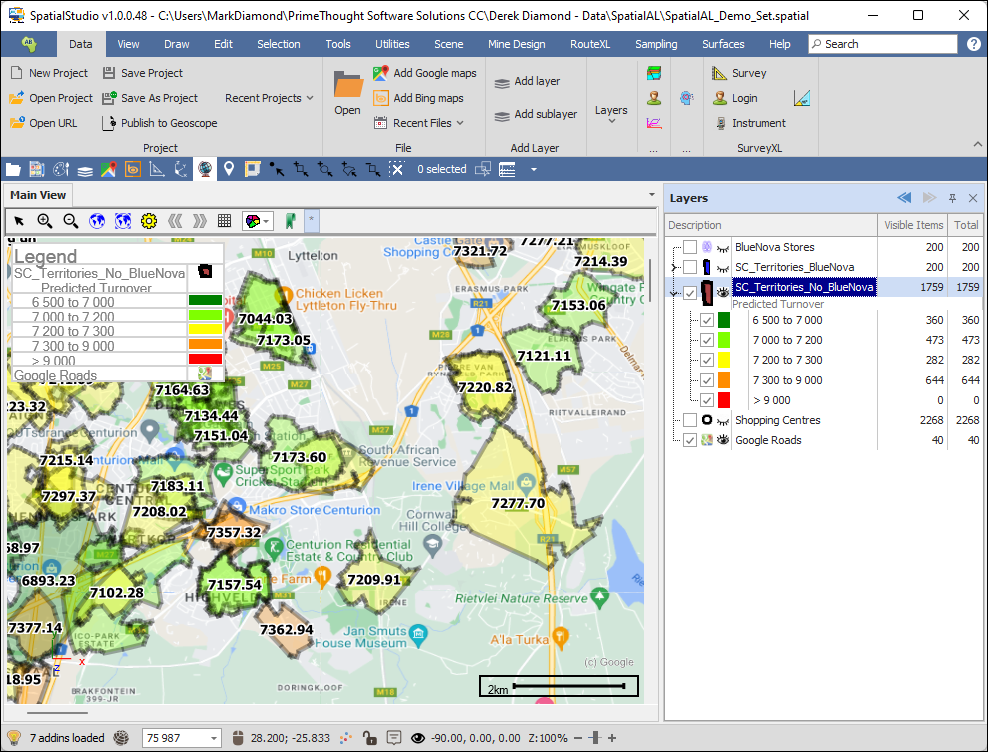Viewport: 988px width, 752px height.
Task: Click the zoom out magnifier tool
Action: point(71,221)
